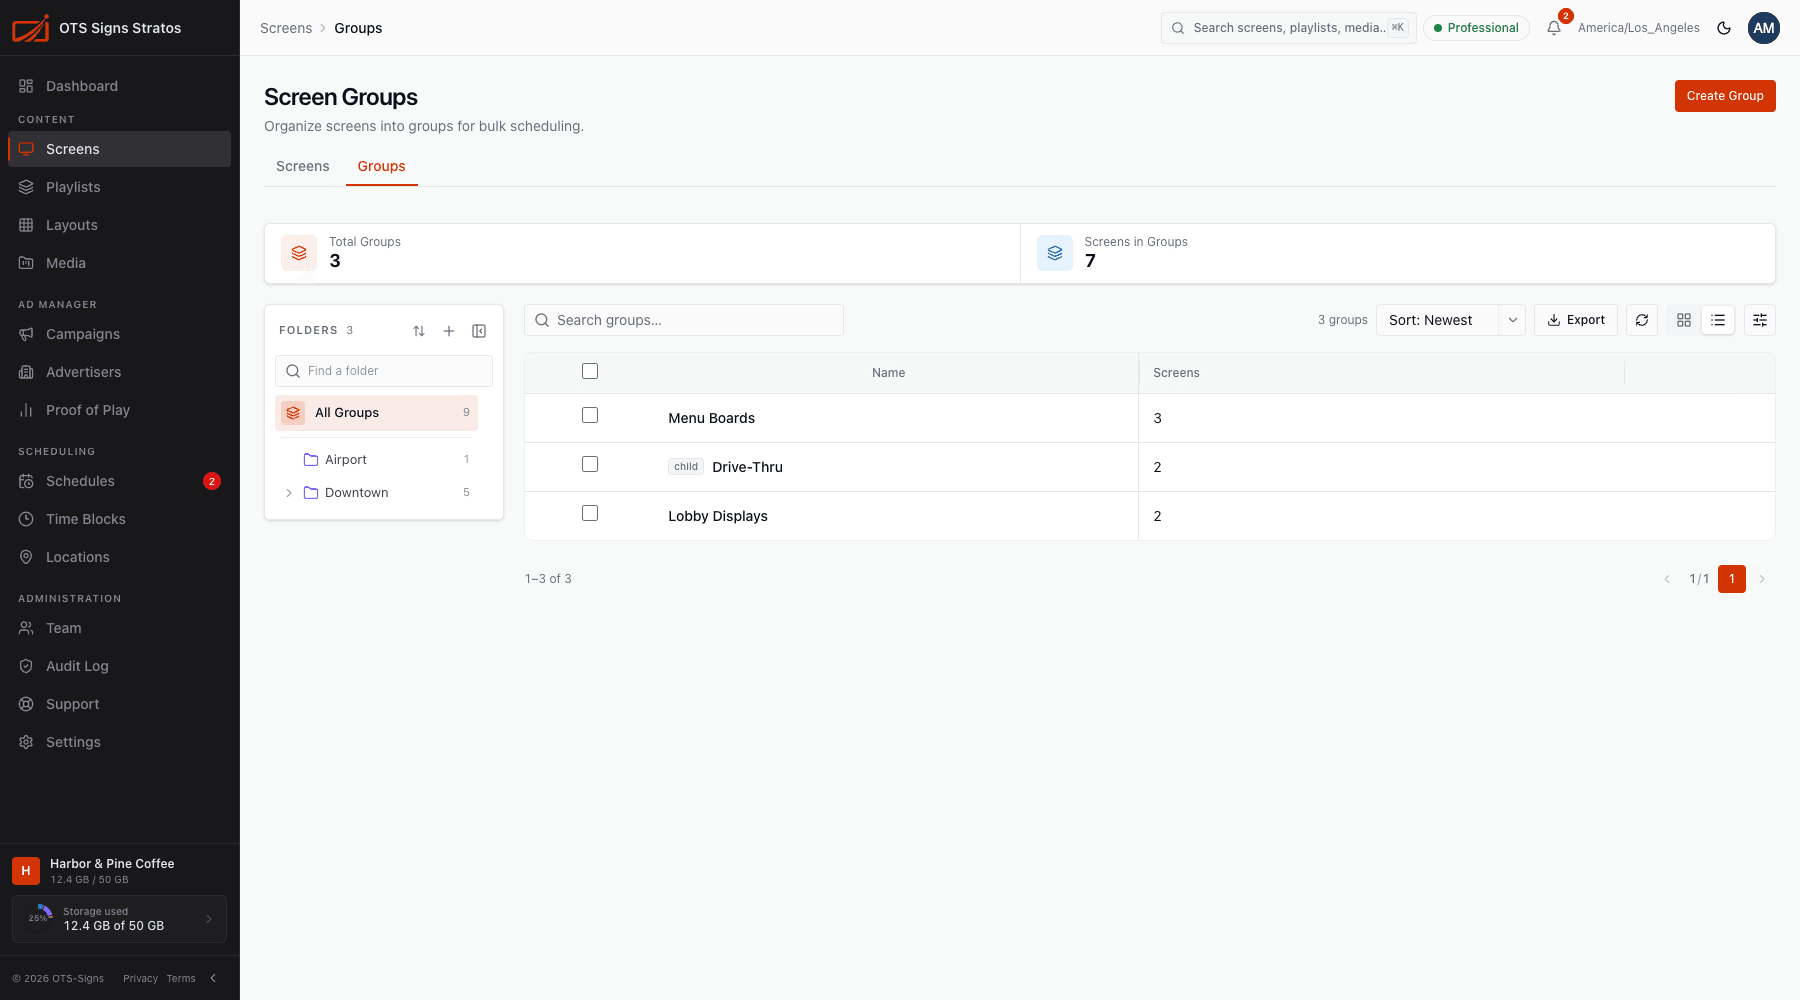Viewport: 1800px width, 1000px height.
Task: Toggle dark mode moon icon
Action: (1724, 28)
